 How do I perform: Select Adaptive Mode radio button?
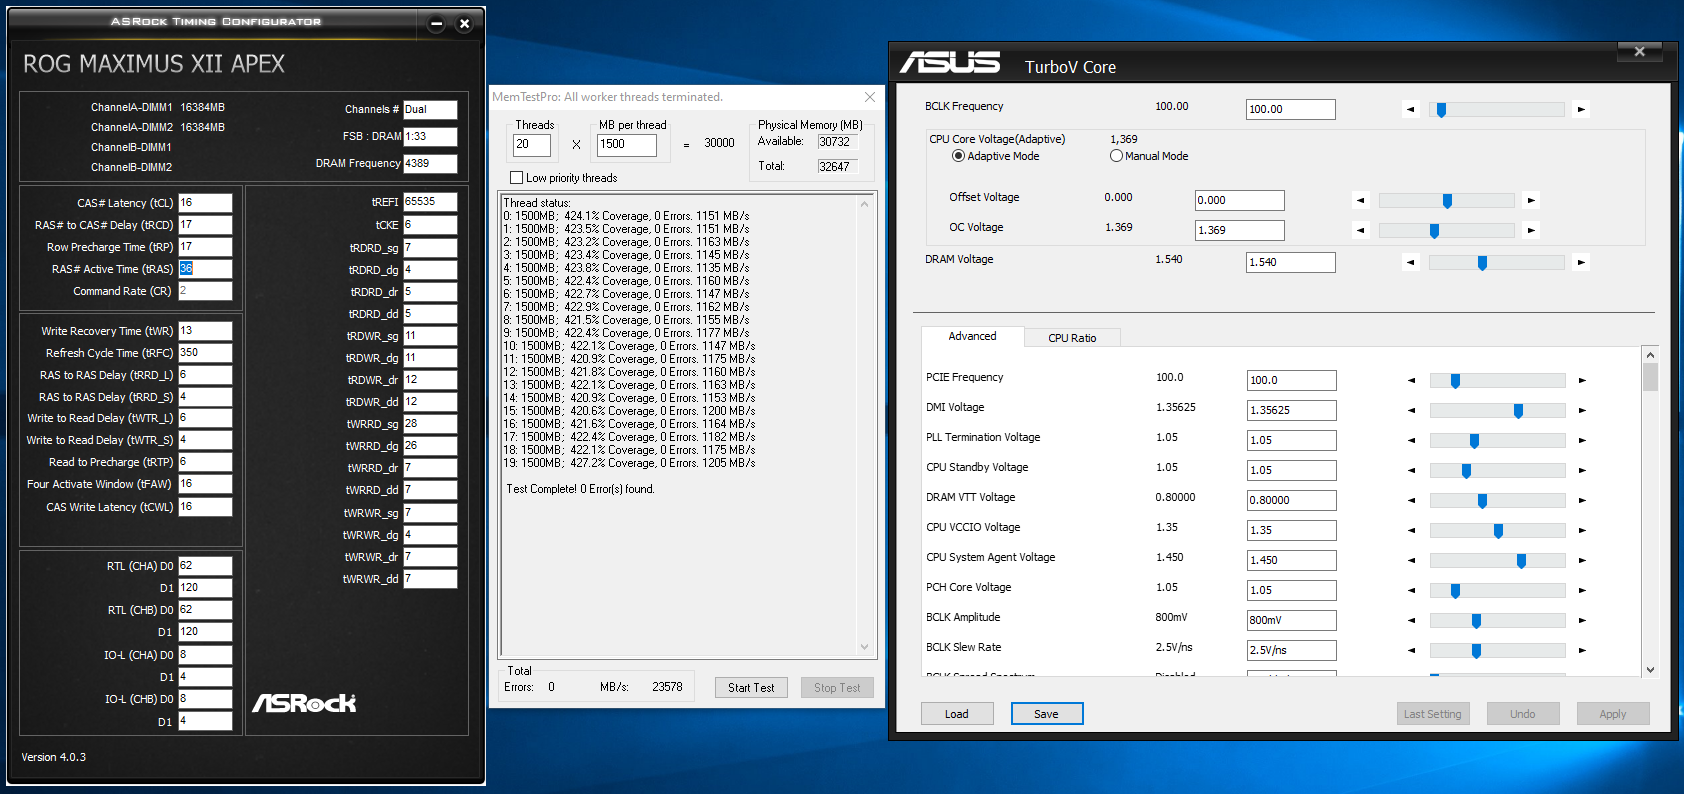tap(958, 156)
